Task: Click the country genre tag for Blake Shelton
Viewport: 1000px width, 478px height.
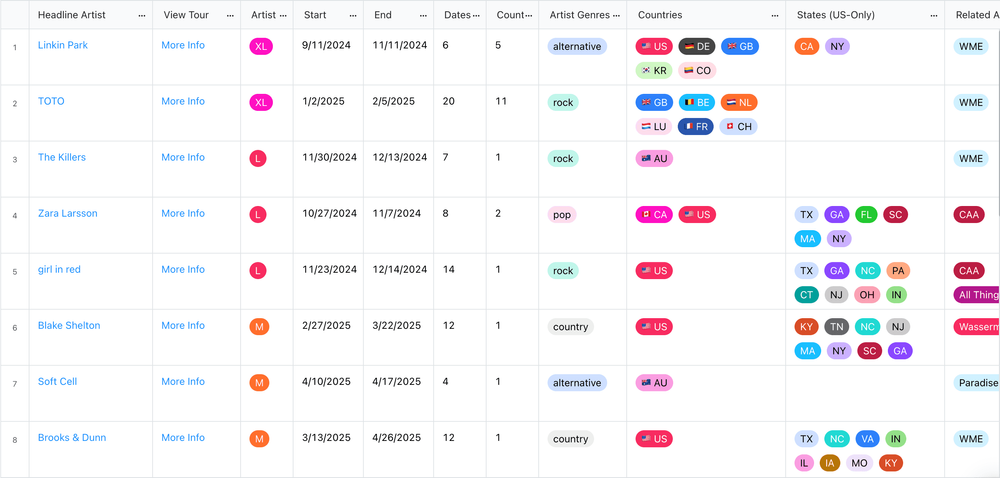Action: pos(570,327)
